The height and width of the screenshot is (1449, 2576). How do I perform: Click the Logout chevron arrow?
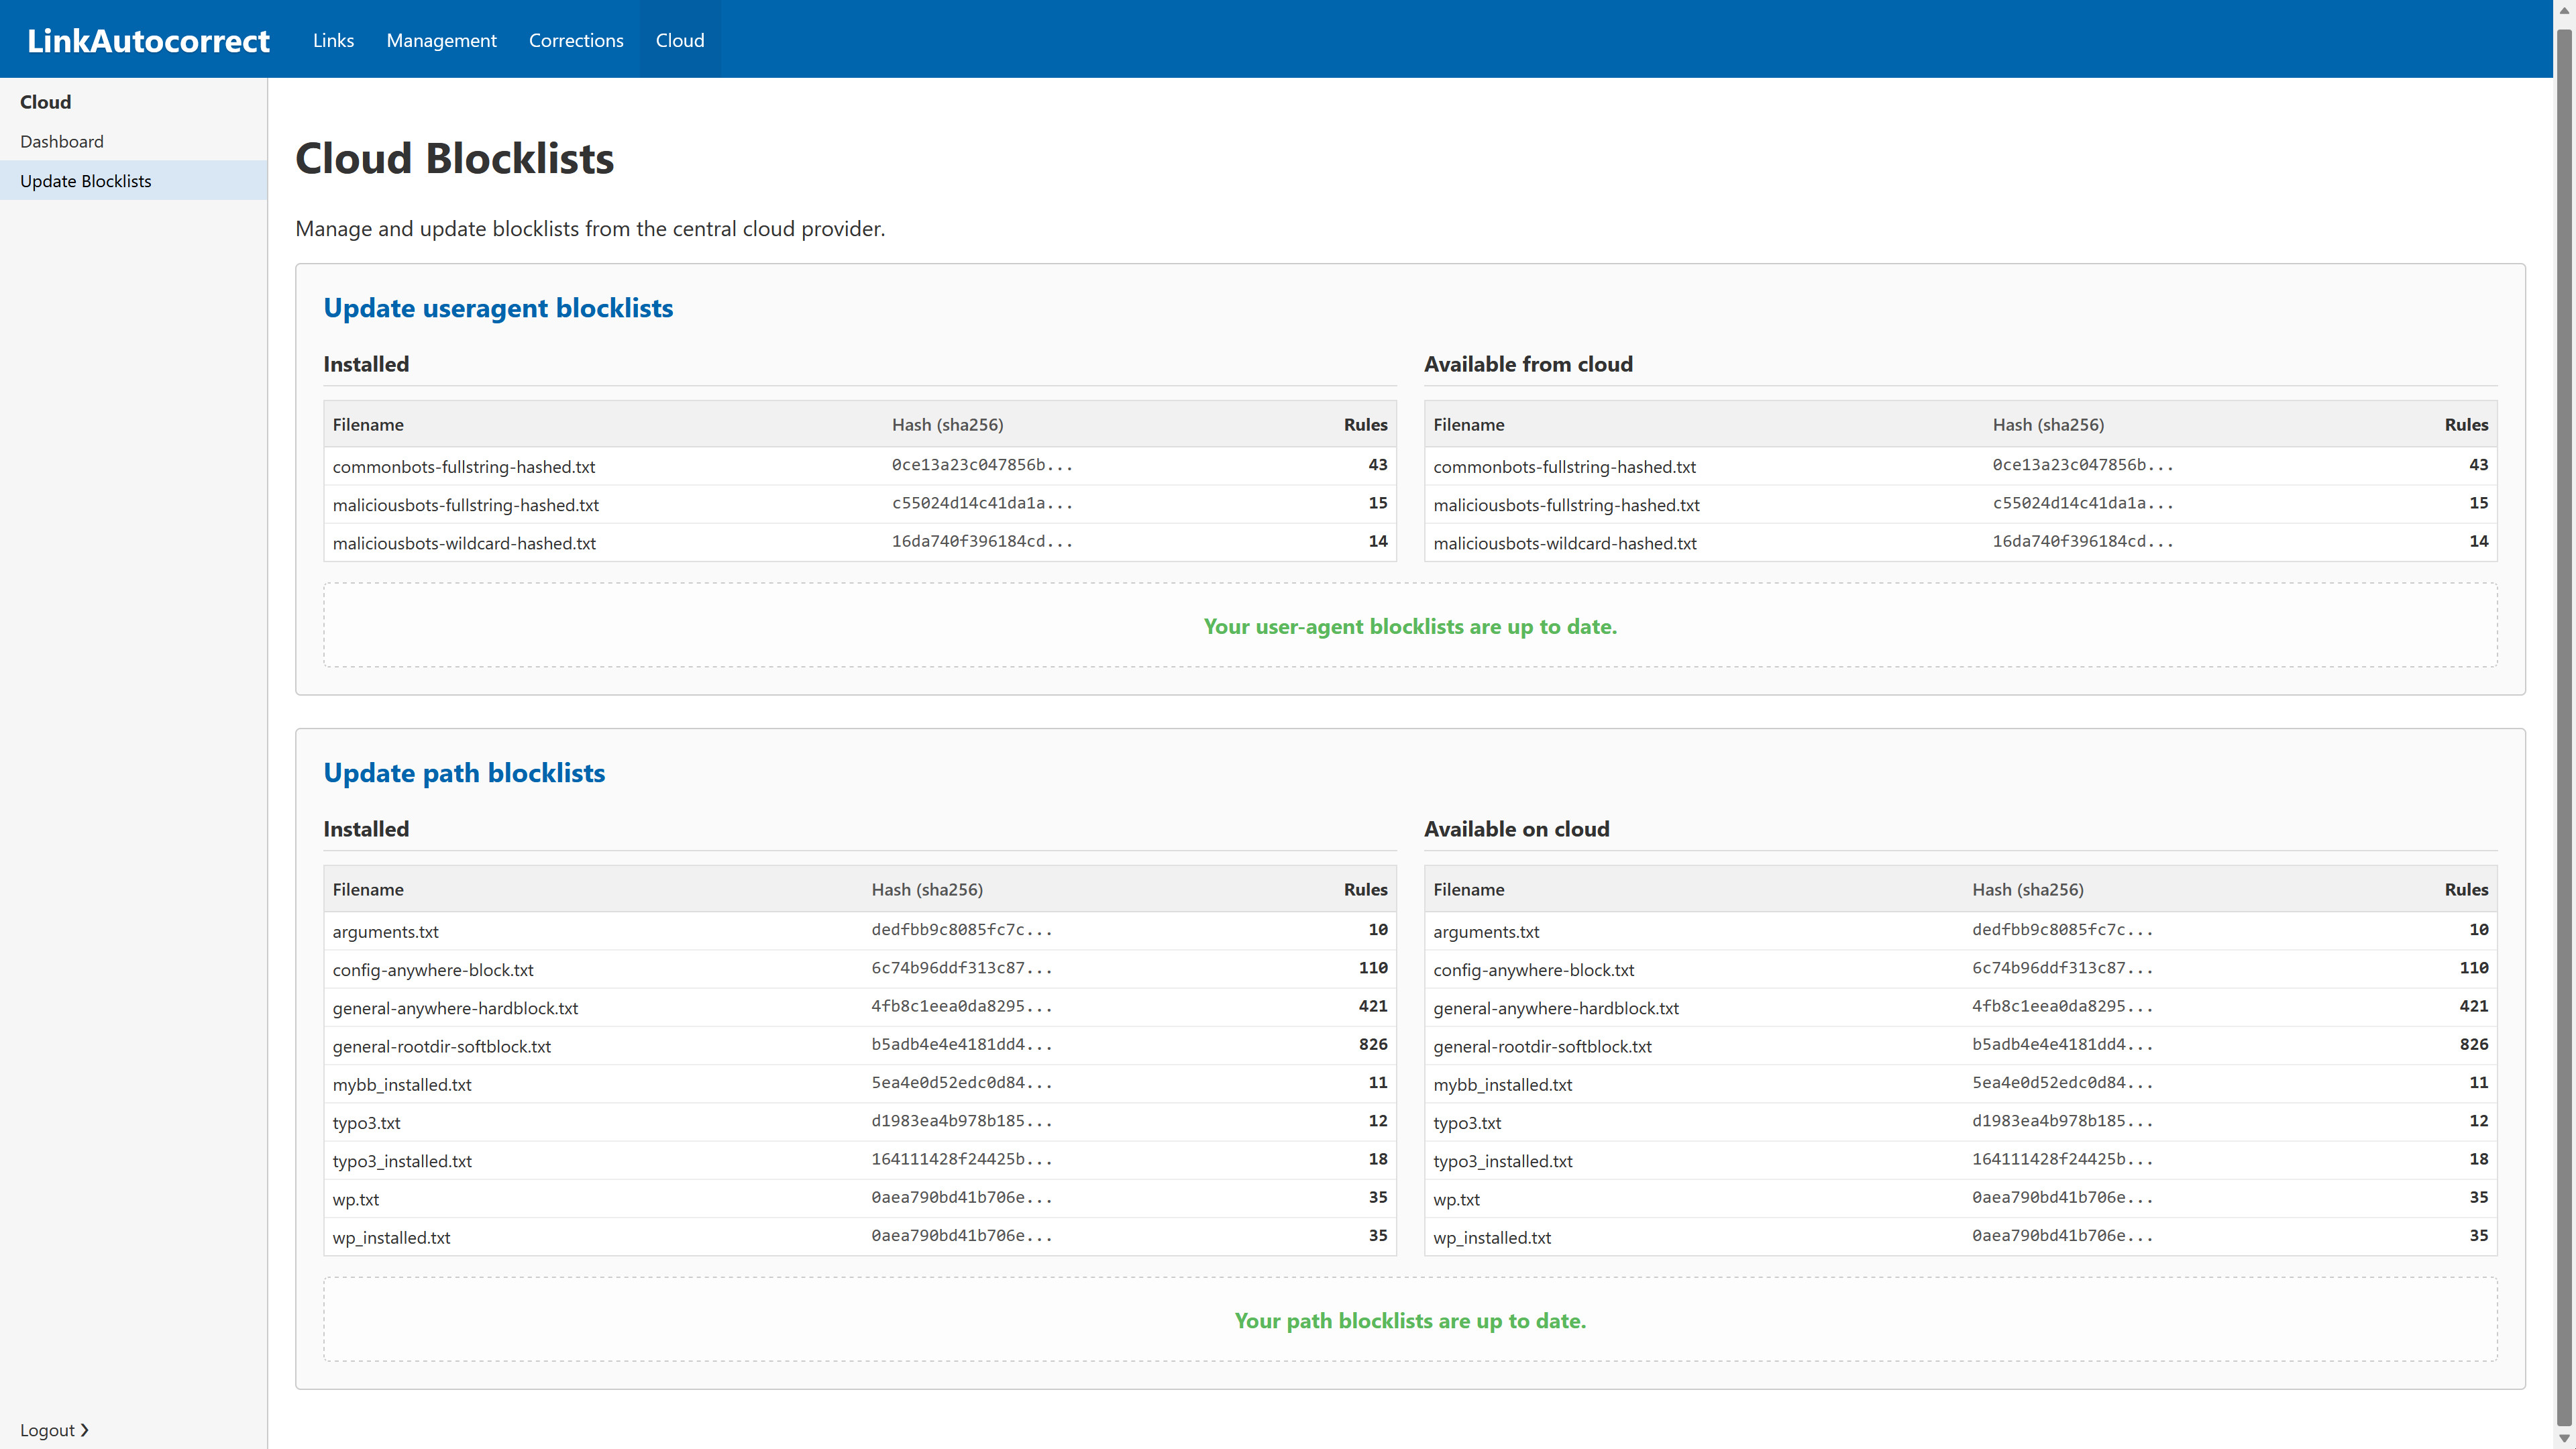coord(85,1430)
